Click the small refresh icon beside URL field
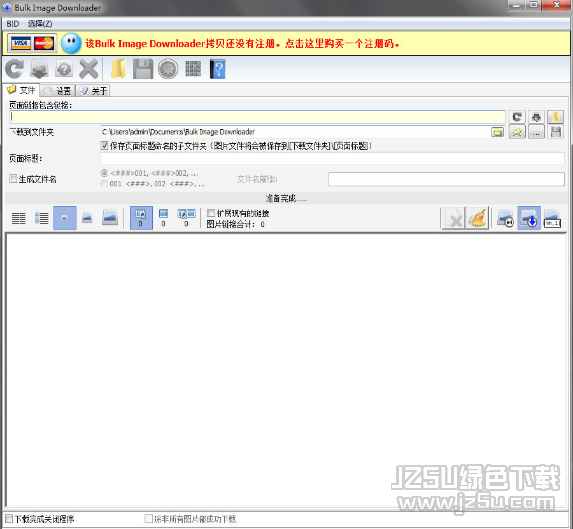This screenshot has height=529, width=573. click(517, 117)
